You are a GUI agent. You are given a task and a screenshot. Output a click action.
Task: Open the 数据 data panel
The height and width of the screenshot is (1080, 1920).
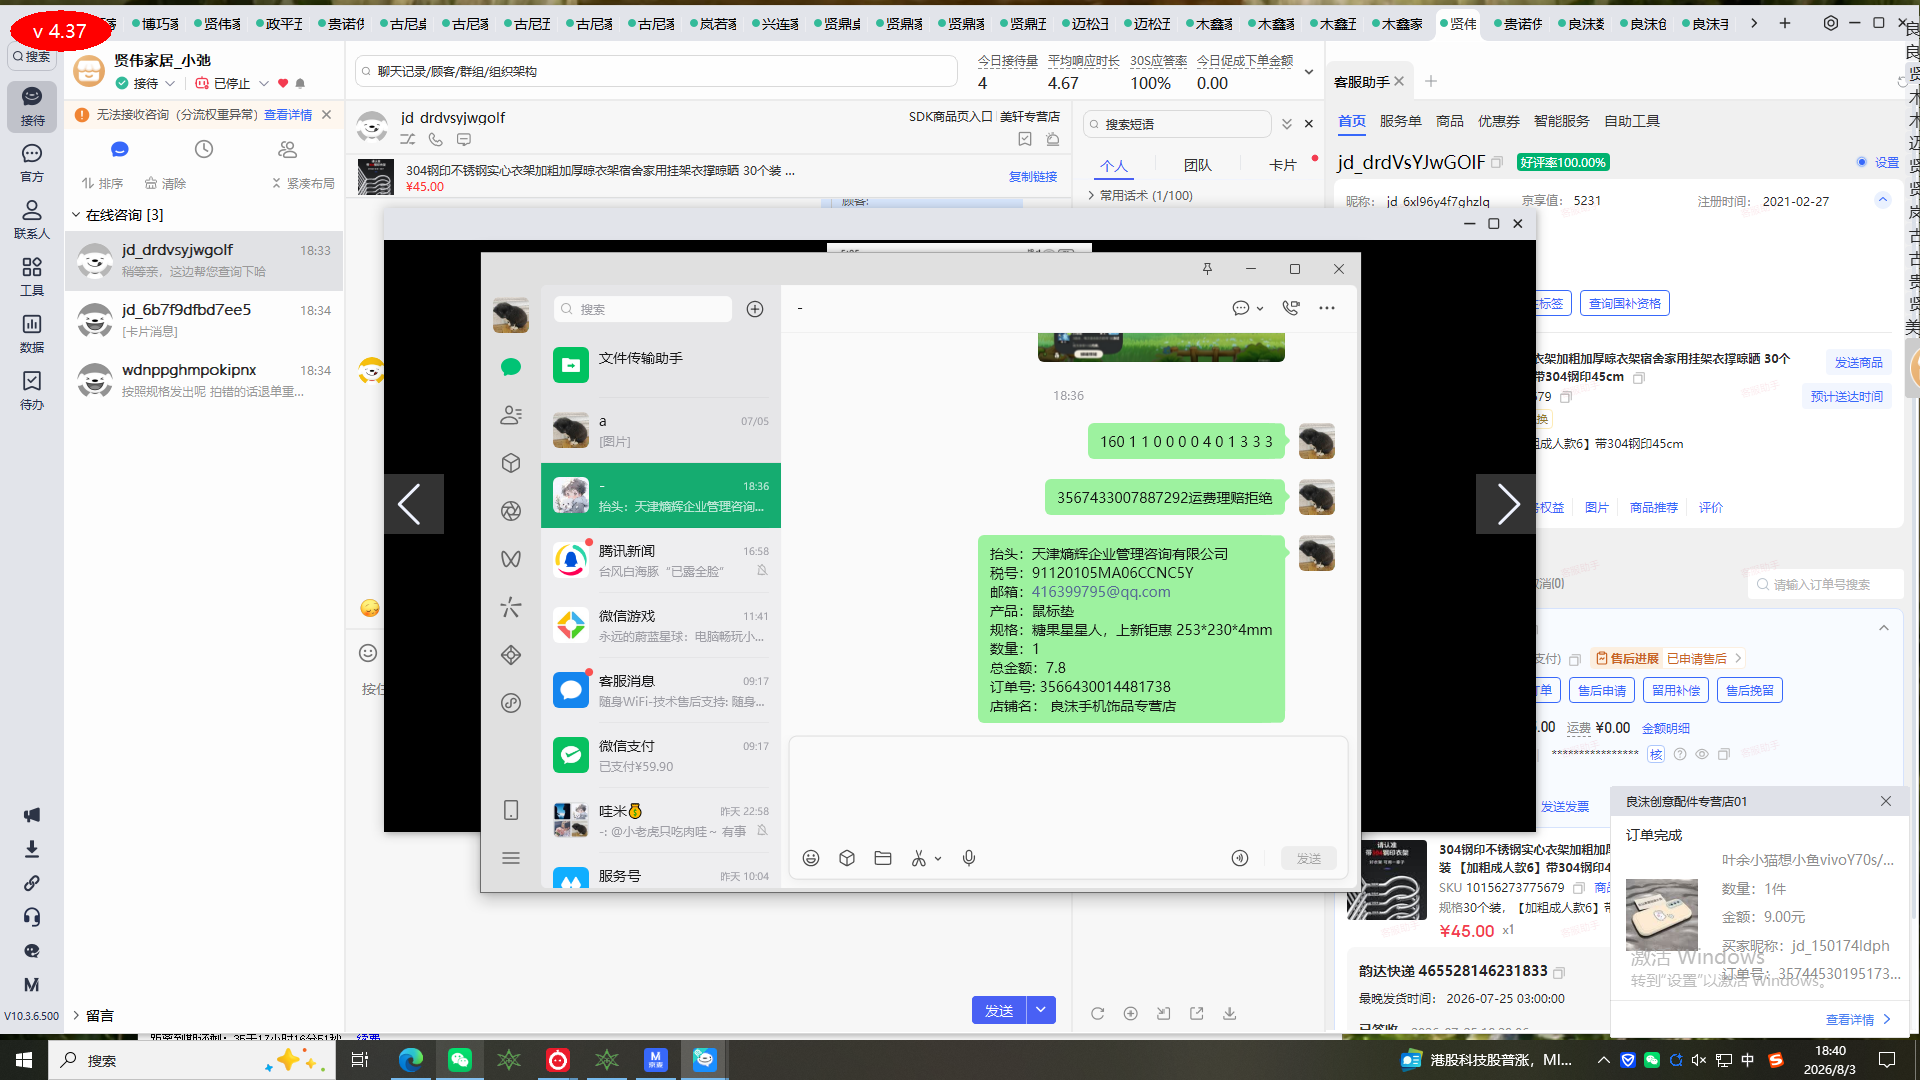[32, 334]
